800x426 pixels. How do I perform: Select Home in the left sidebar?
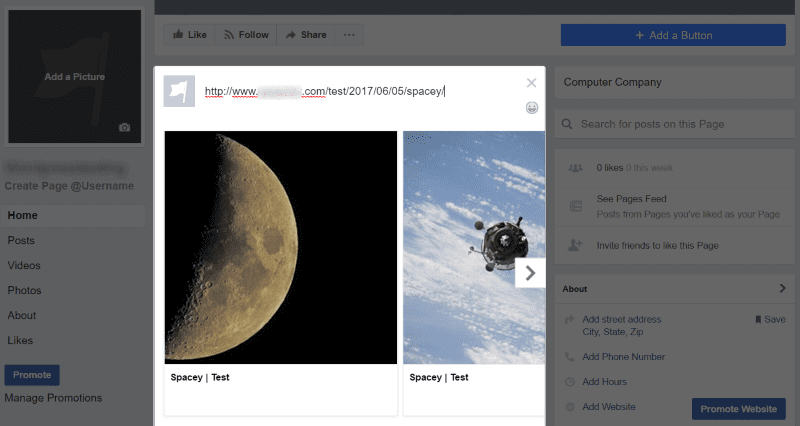coord(73,215)
